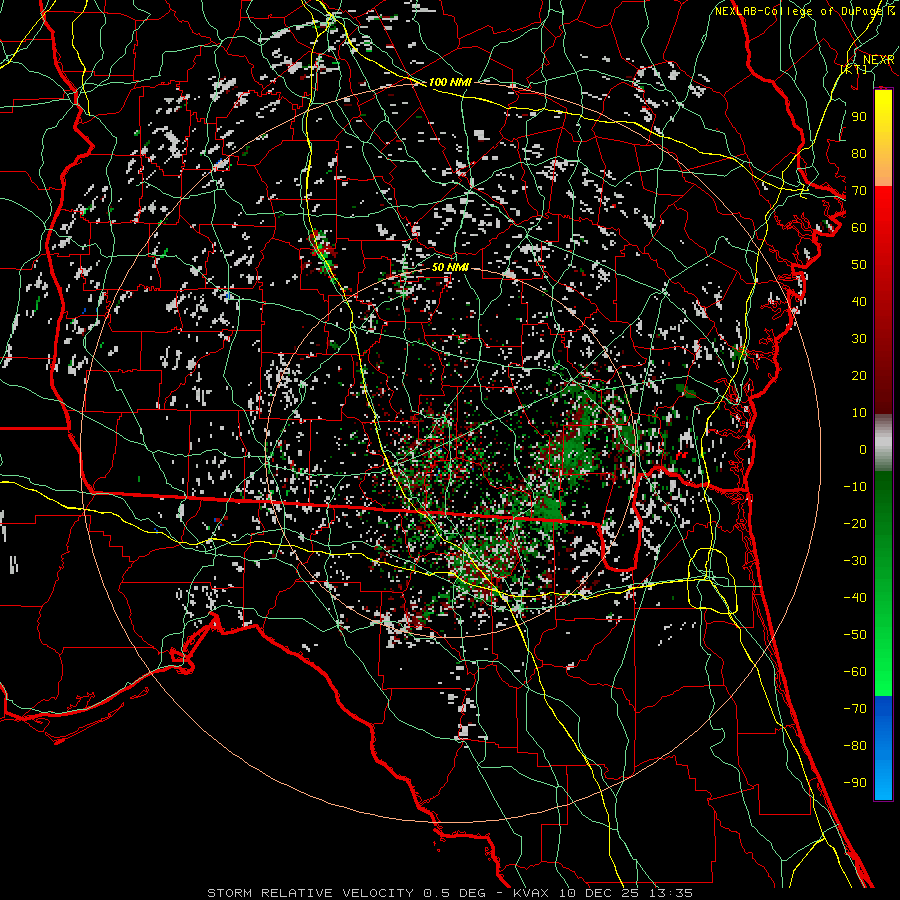This screenshot has width=900, height=900.
Task: Pick the gray zero-velocity band of the color bar
Action: click(883, 443)
